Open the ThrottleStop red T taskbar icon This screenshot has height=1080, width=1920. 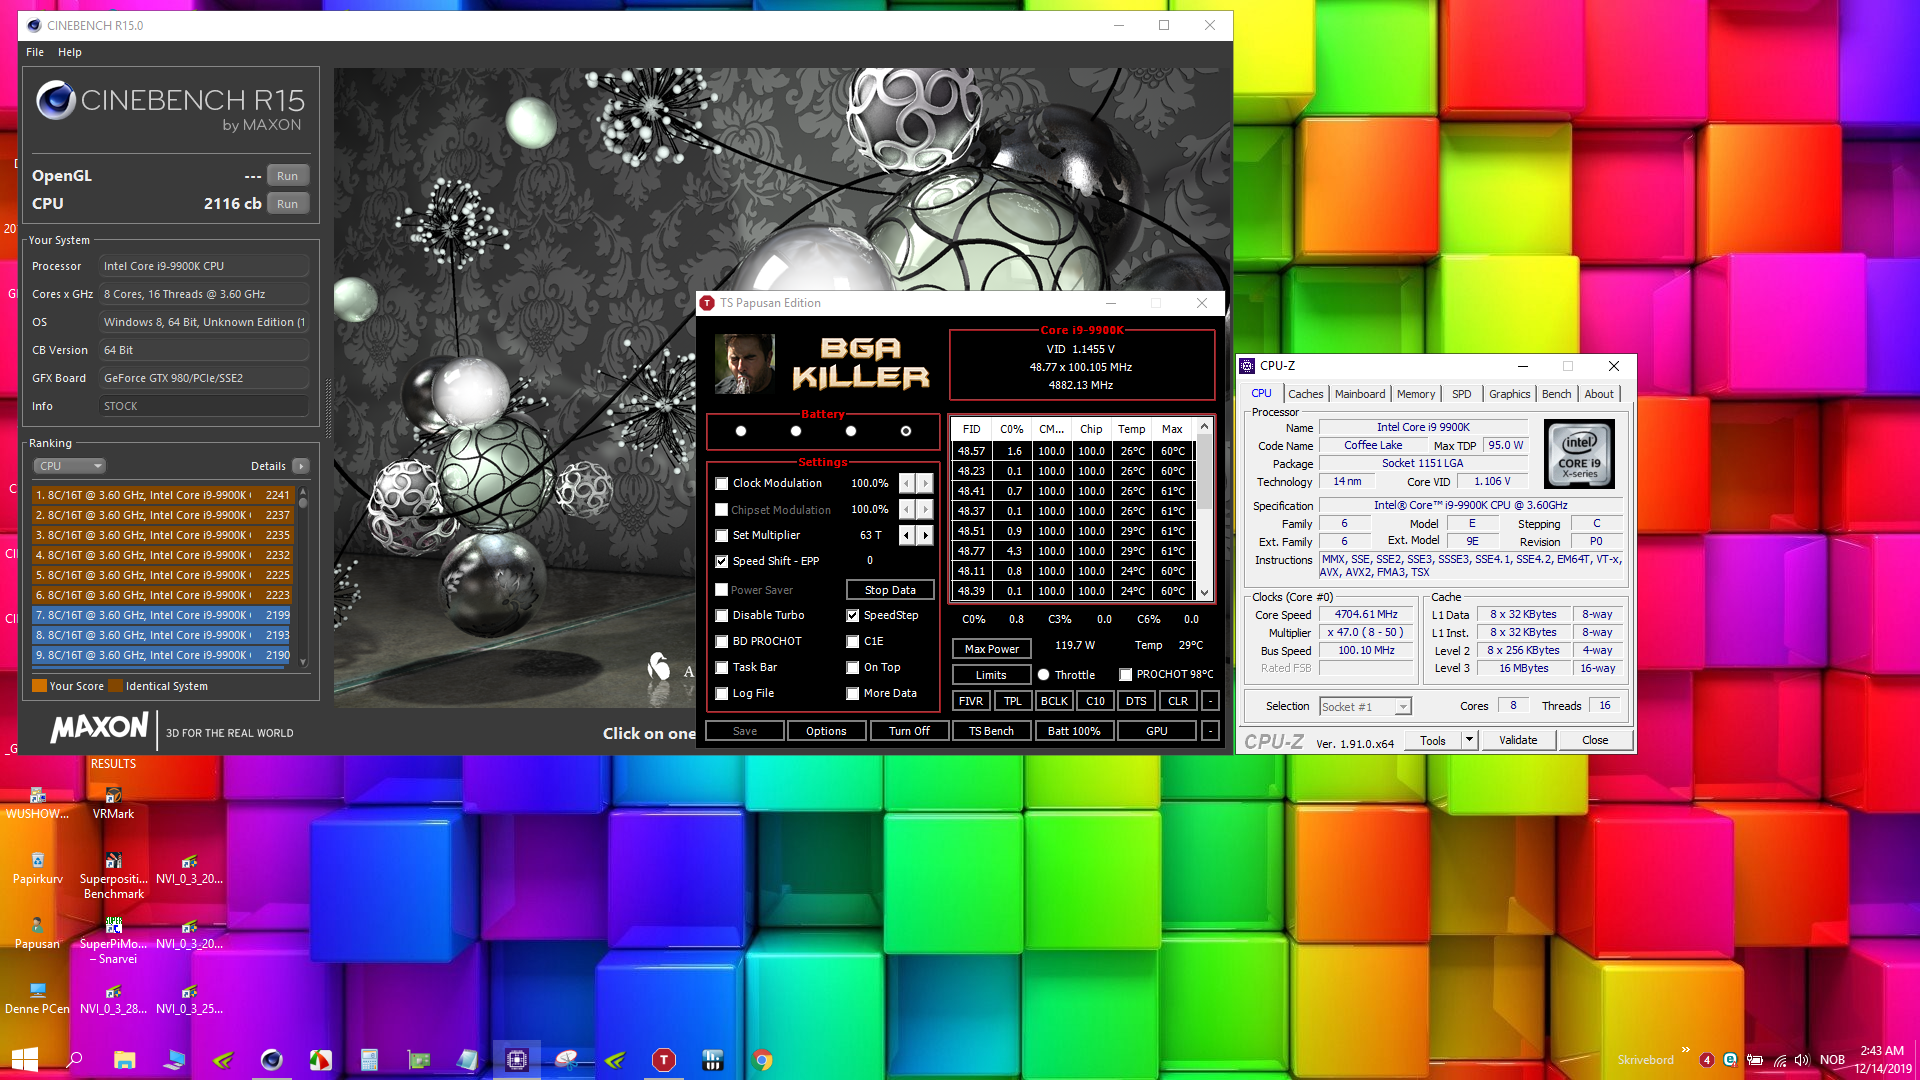(x=664, y=1060)
